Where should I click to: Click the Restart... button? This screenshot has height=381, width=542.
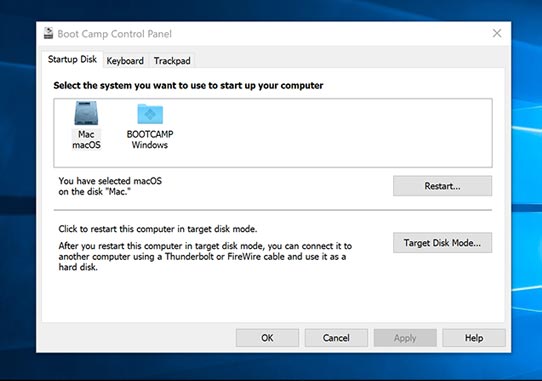pos(442,186)
